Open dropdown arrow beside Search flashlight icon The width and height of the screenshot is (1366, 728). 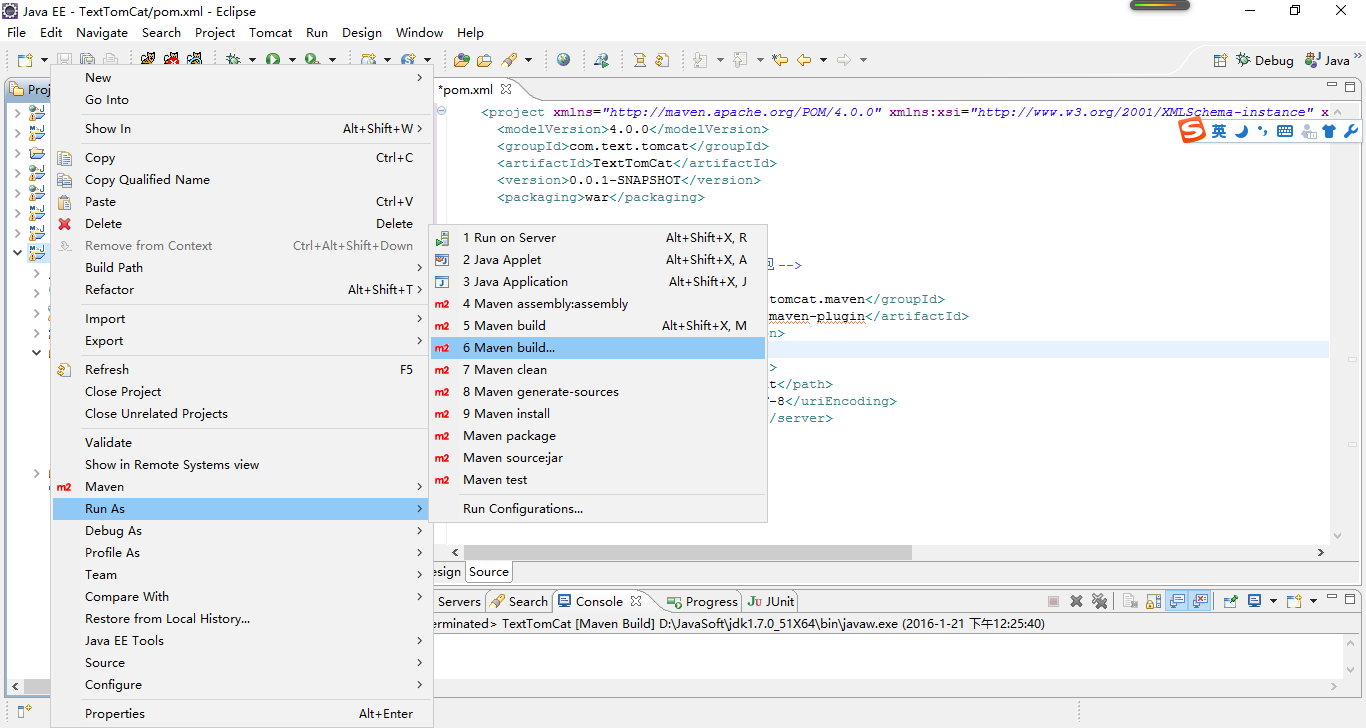click(528, 60)
